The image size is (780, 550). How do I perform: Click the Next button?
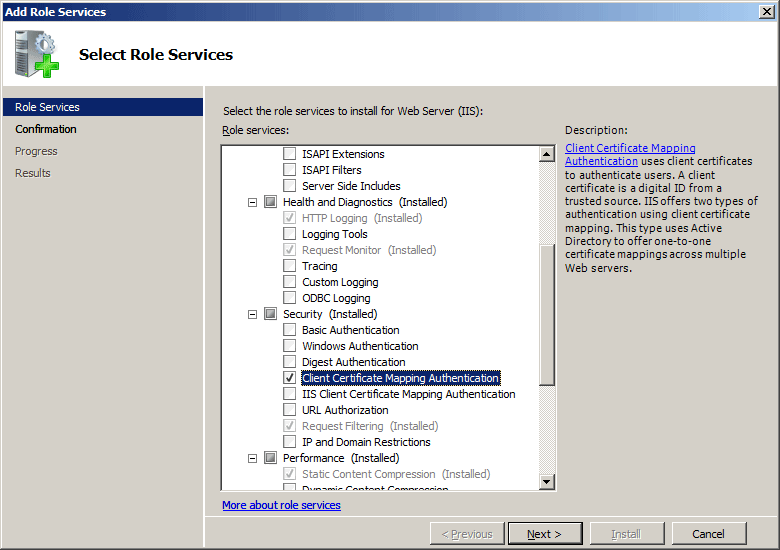tap(545, 534)
